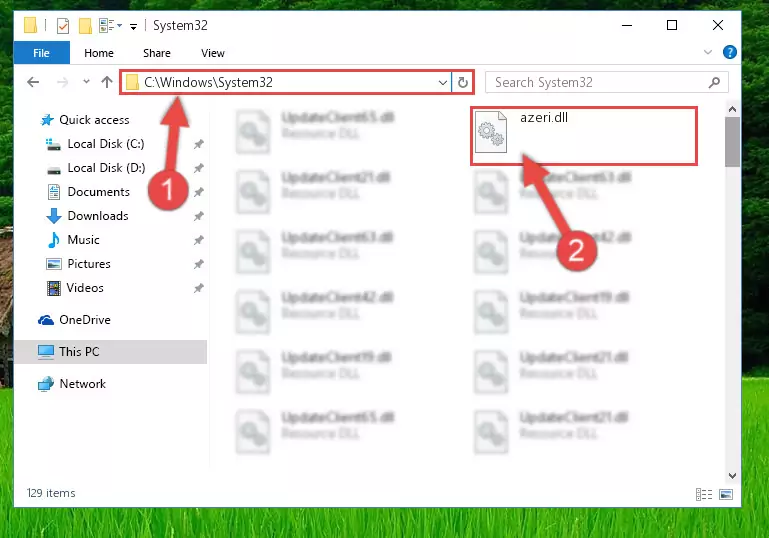This screenshot has width=769, height=538.
Task: Open Windows Explorer help
Action: coord(730,52)
